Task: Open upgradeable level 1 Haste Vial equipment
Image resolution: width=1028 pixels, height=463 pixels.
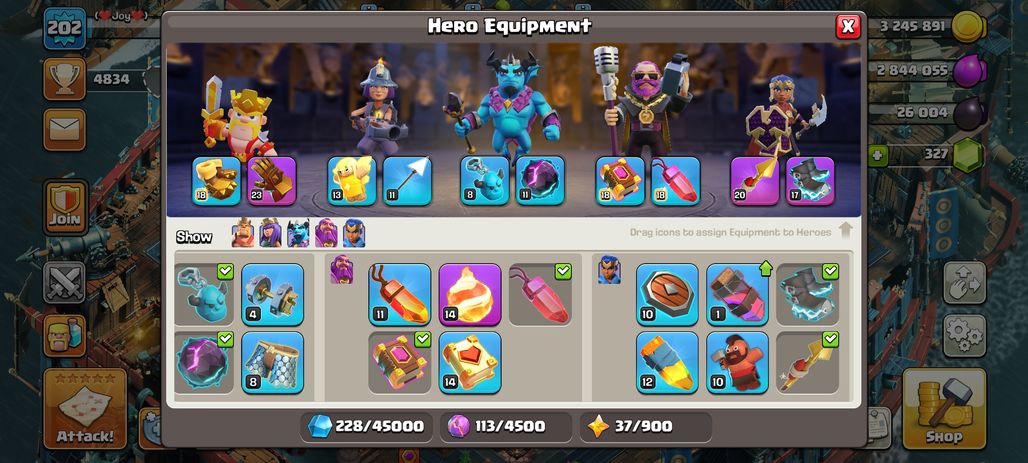Action: (737, 294)
